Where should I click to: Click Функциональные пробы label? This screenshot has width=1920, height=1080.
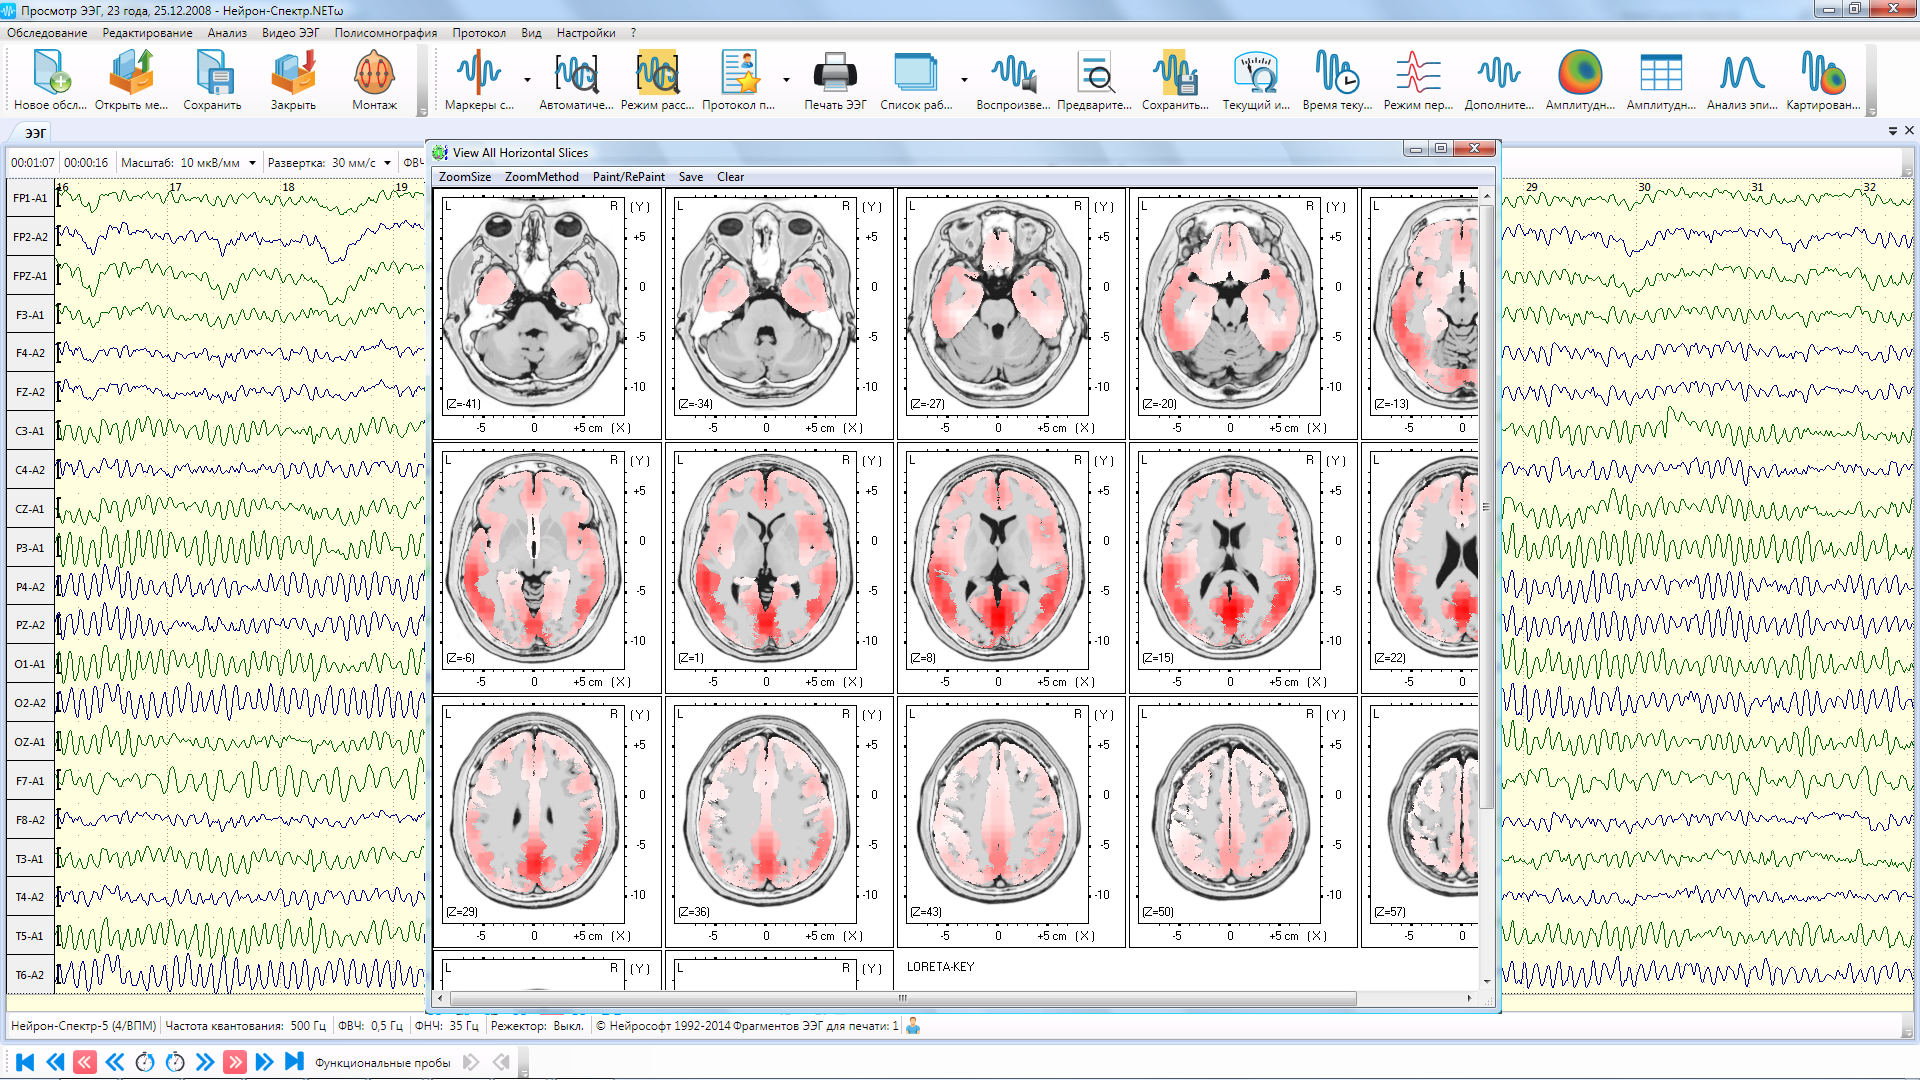tap(382, 1063)
